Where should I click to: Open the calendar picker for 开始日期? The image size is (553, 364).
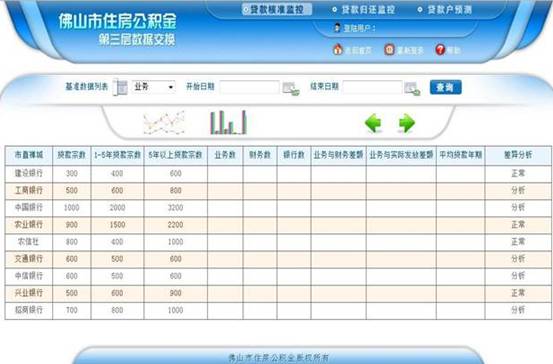click(x=291, y=88)
